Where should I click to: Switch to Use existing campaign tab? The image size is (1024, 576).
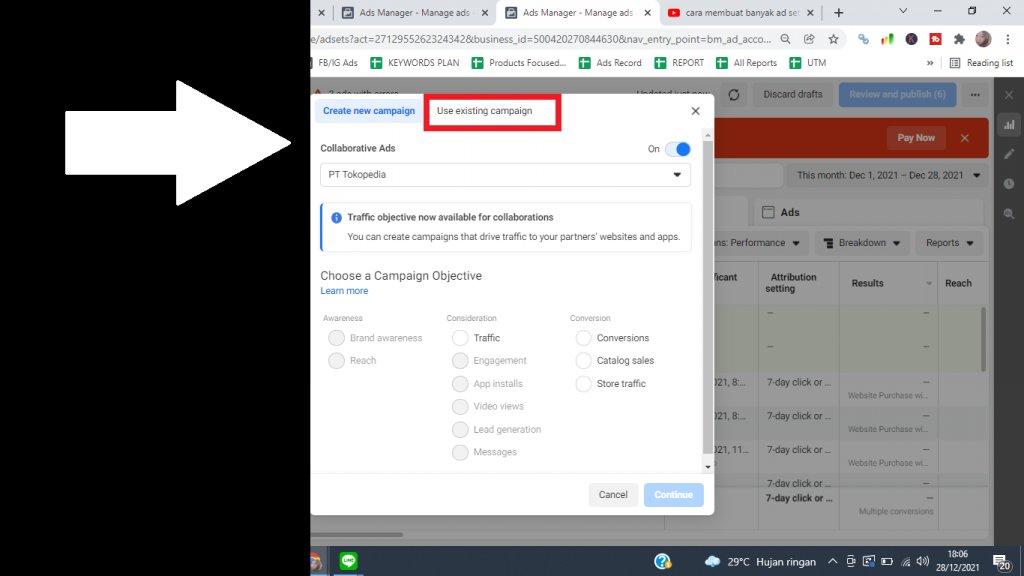[x=485, y=111]
